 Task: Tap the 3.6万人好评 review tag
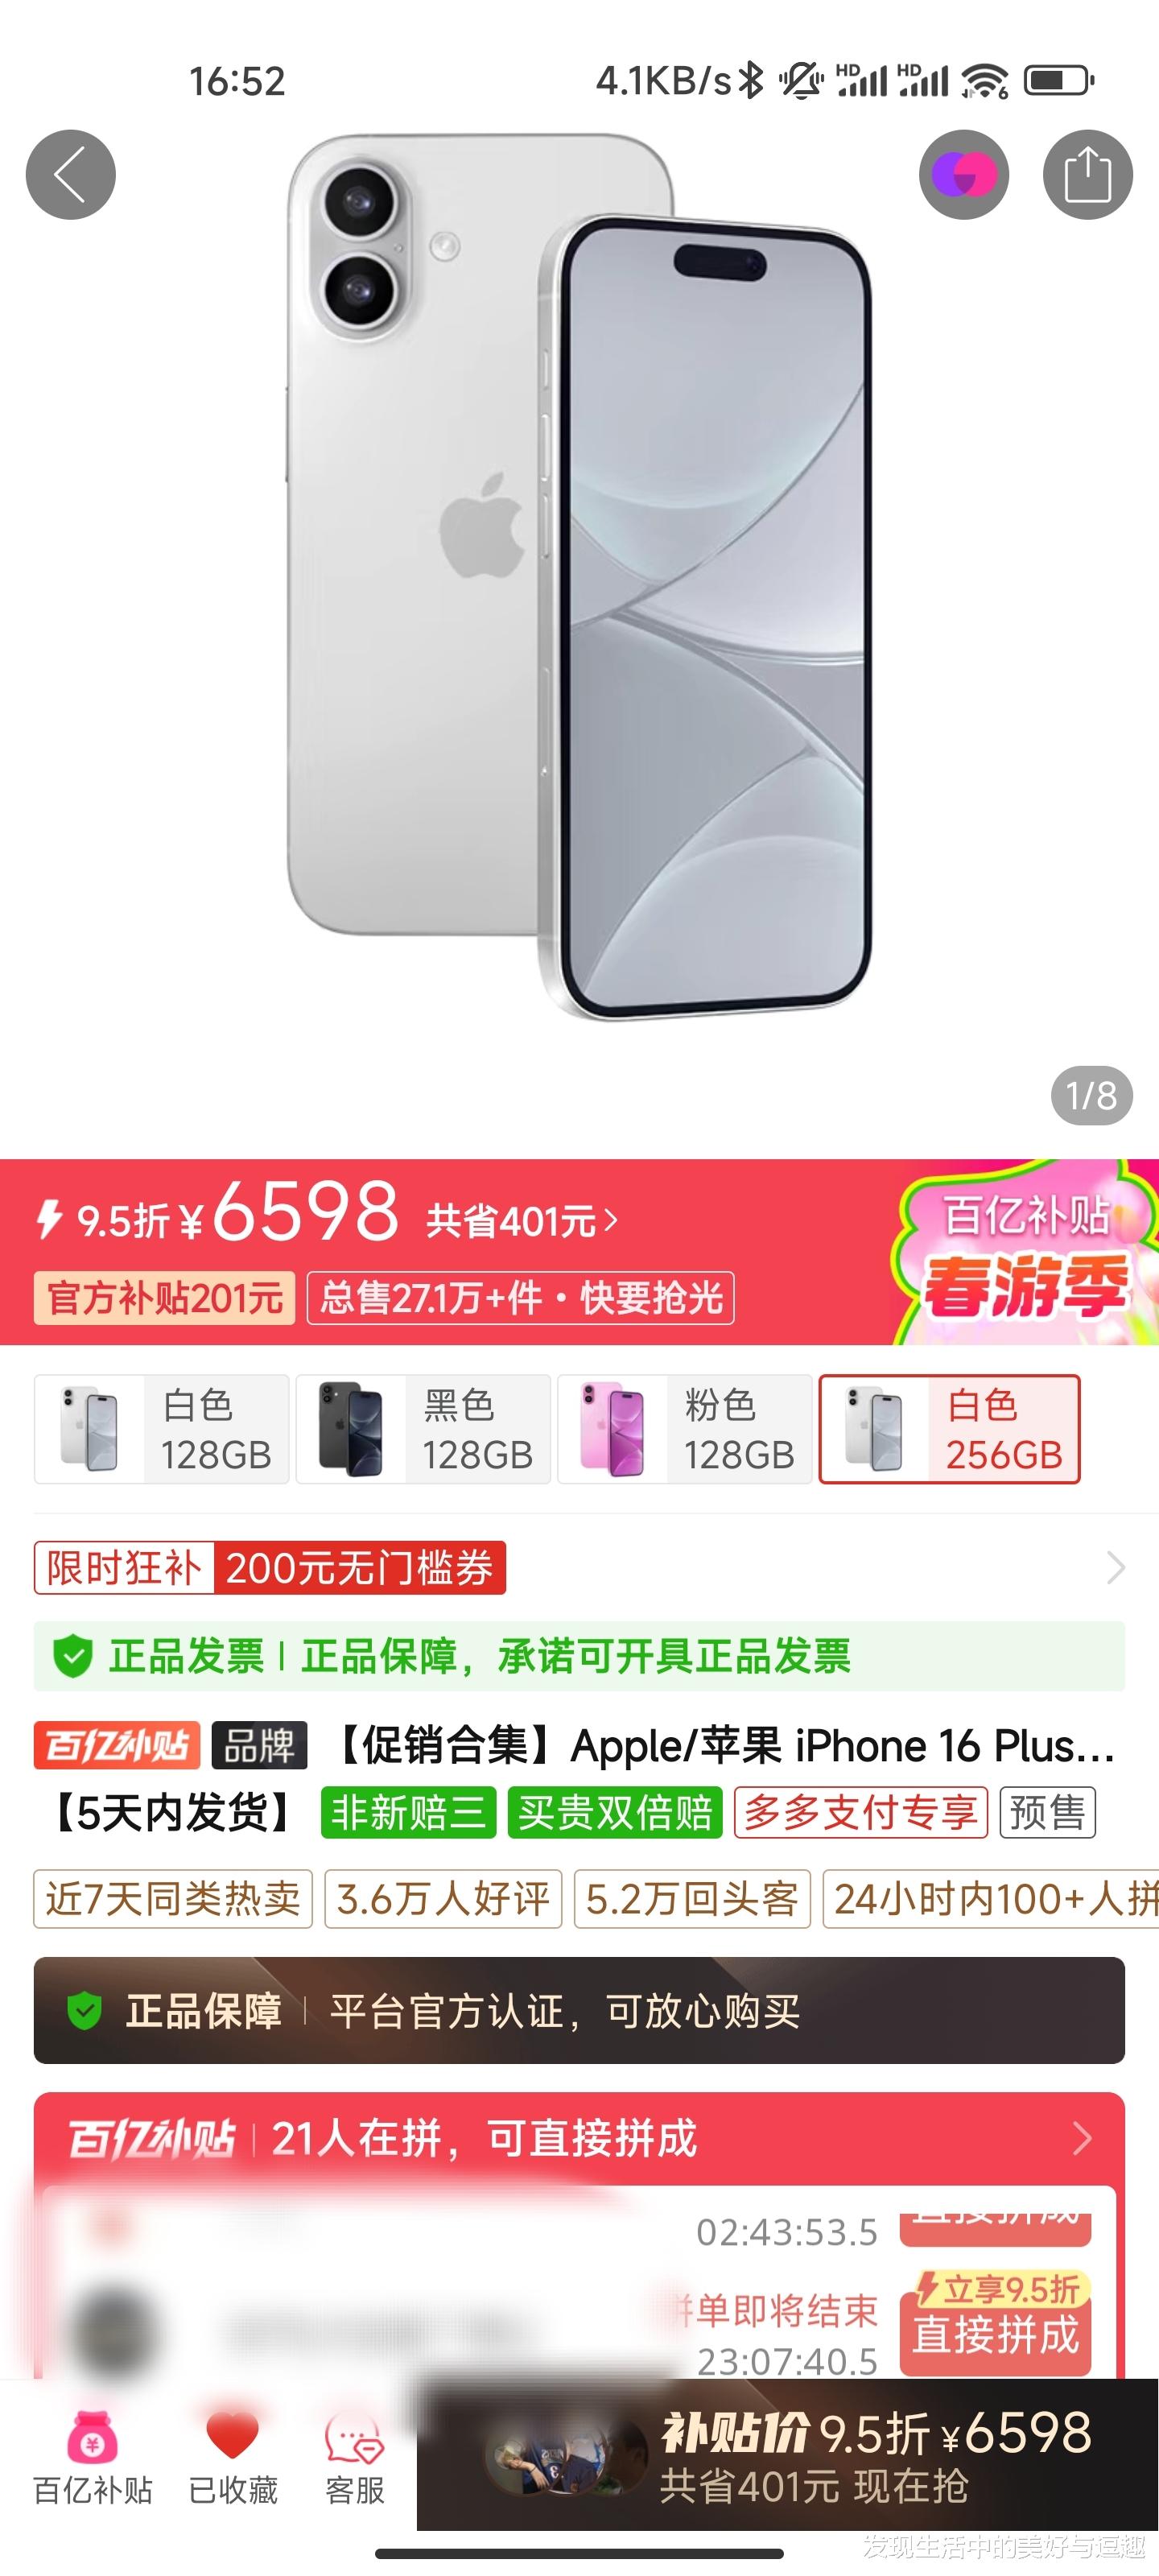(x=443, y=1899)
